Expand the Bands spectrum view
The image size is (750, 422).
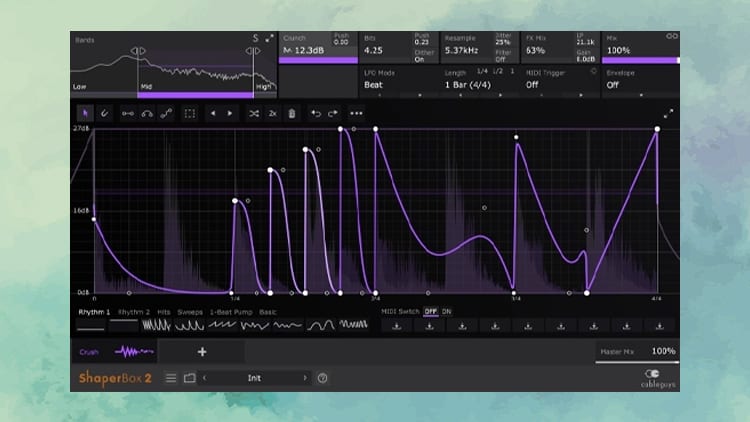coord(270,38)
